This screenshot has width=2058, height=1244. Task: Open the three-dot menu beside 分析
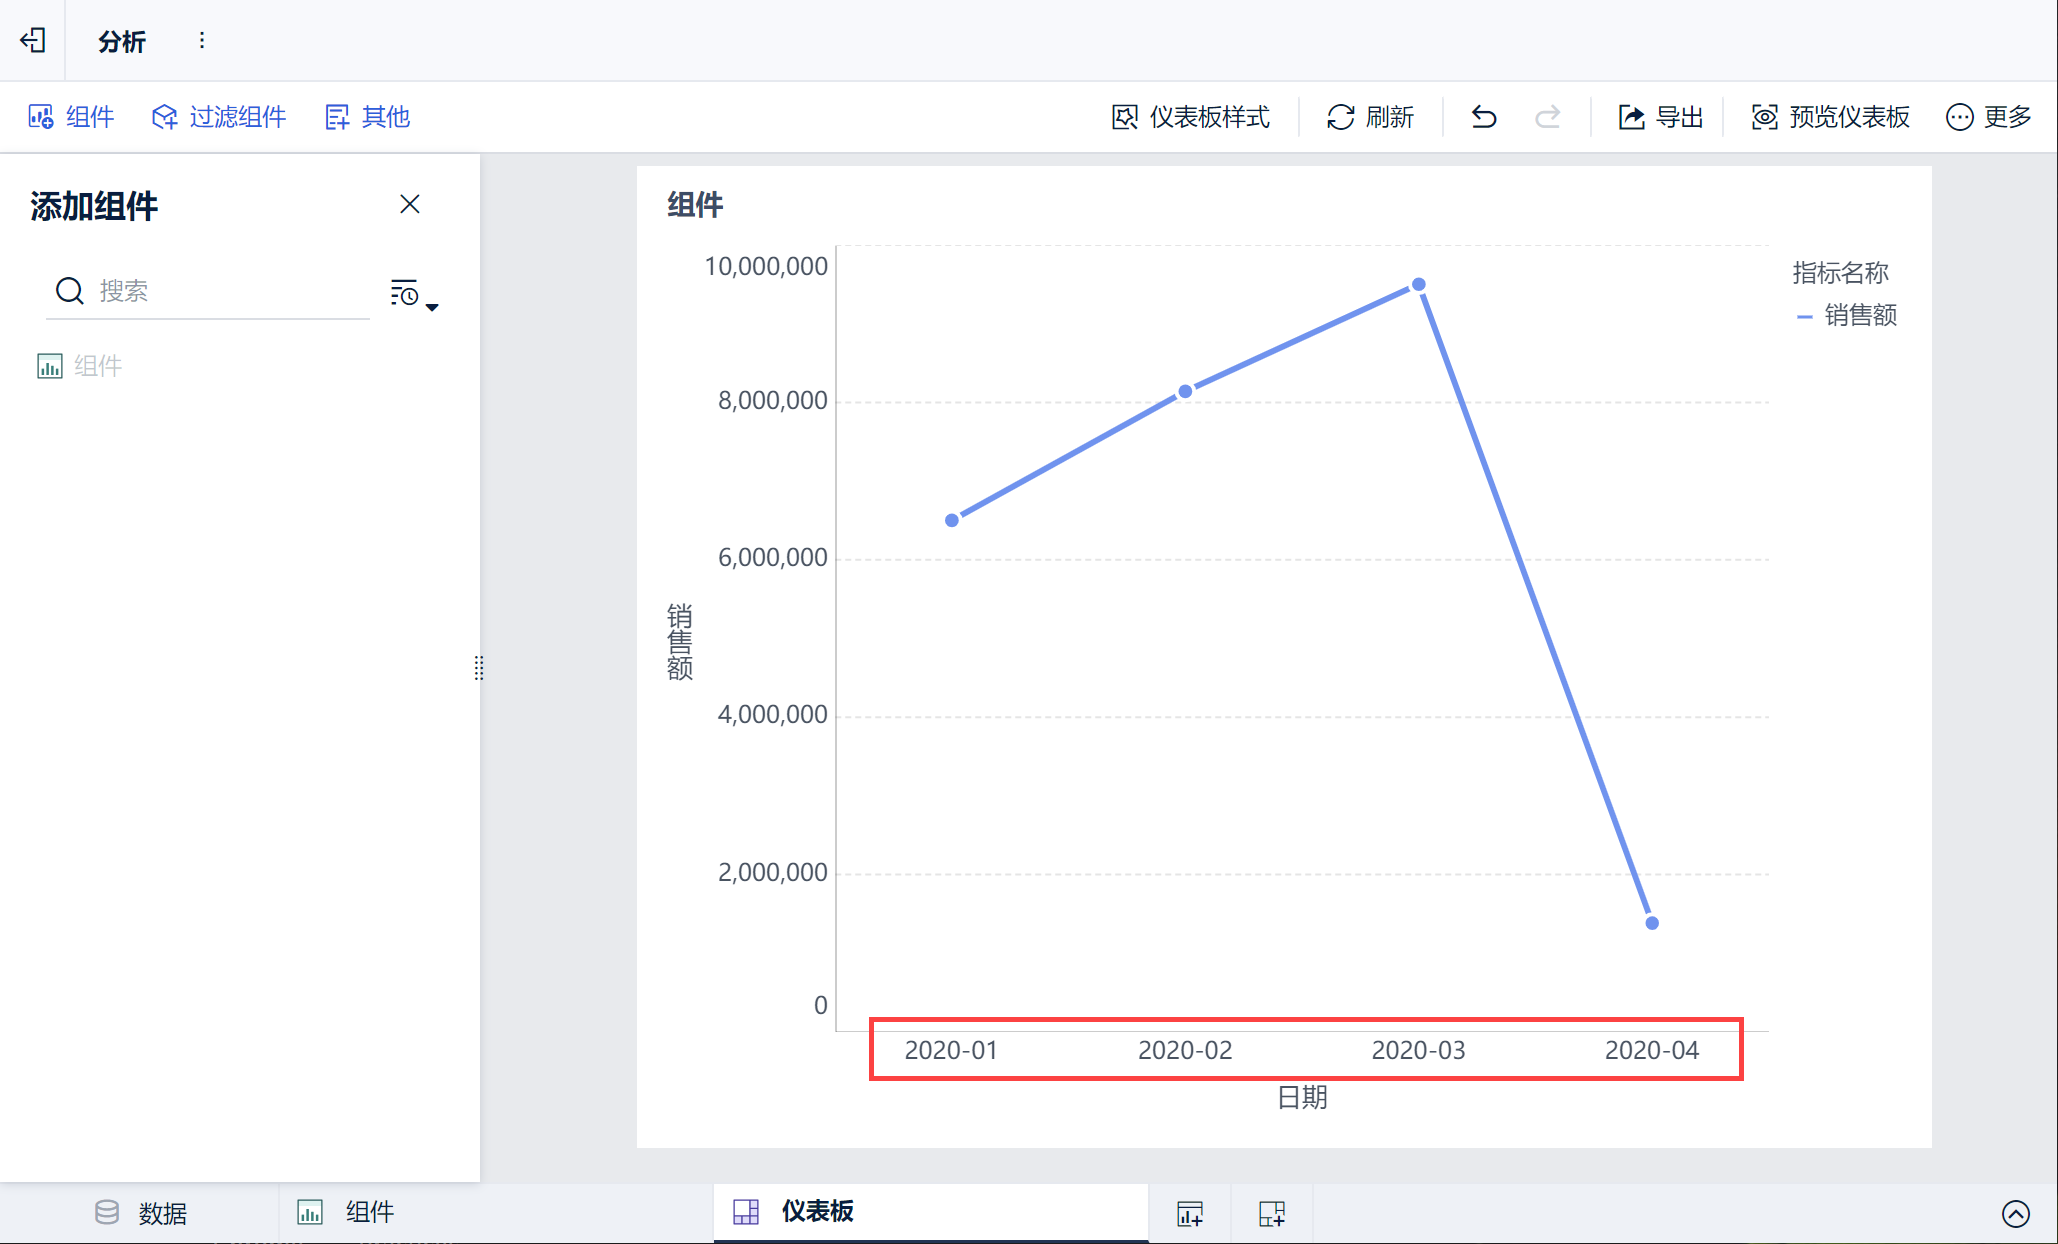pyautogui.click(x=202, y=40)
